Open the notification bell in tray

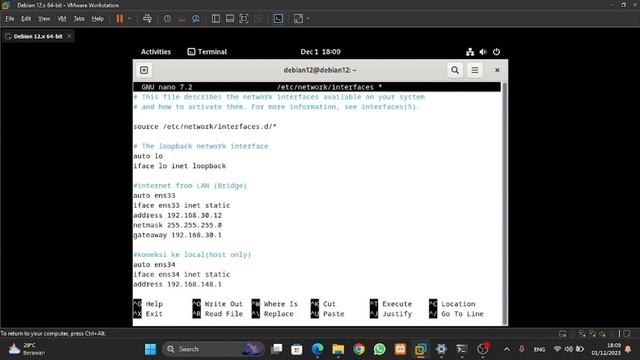click(628, 349)
